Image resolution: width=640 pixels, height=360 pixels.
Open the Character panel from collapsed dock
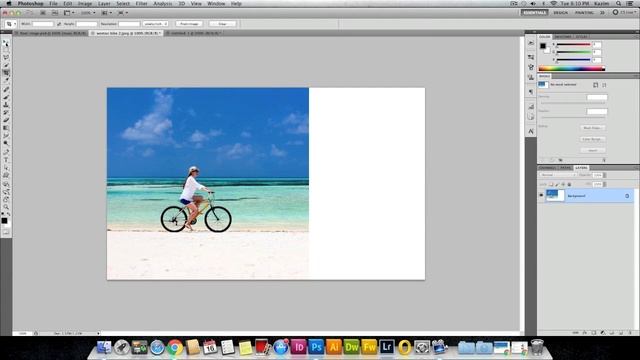(x=531, y=131)
